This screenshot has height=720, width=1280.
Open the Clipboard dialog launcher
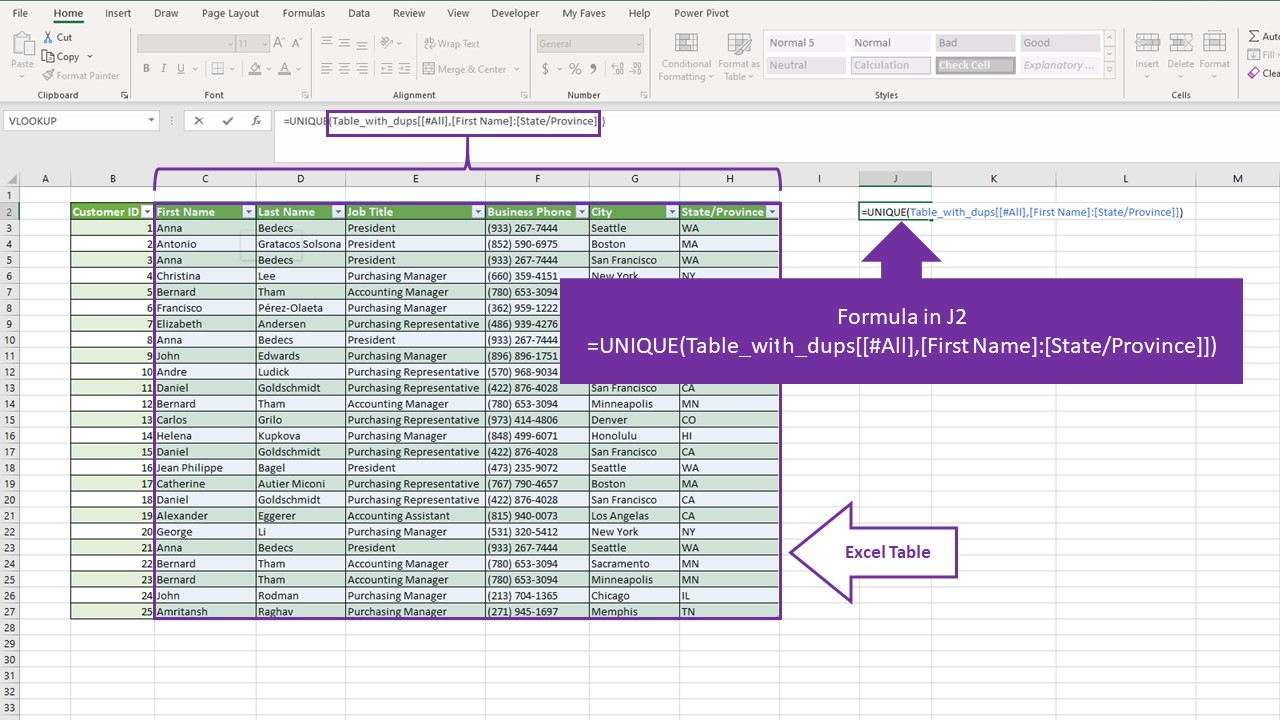[125, 95]
